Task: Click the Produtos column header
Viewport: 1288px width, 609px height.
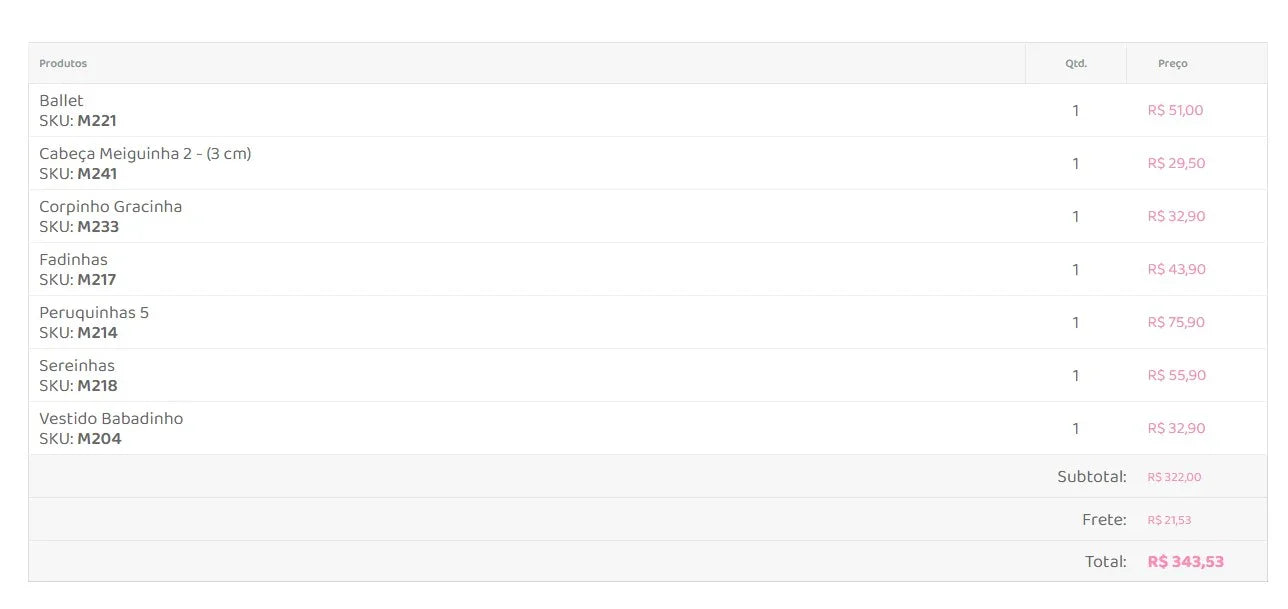Action: click(63, 64)
